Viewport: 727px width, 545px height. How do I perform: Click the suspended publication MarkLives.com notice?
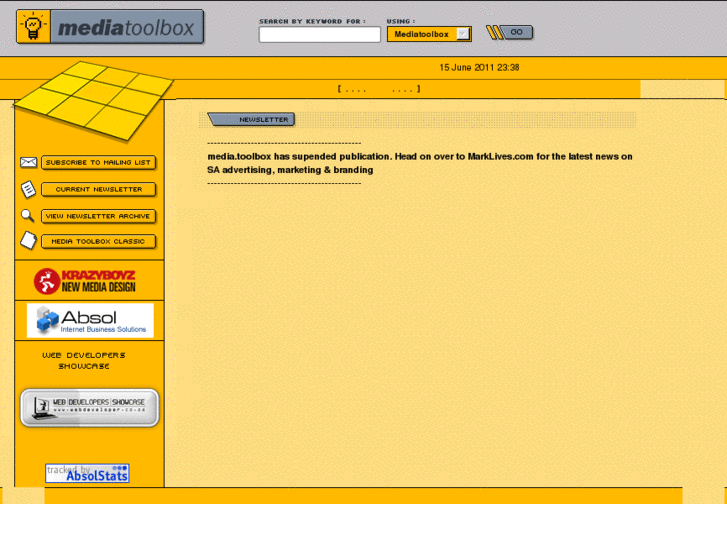tap(420, 163)
